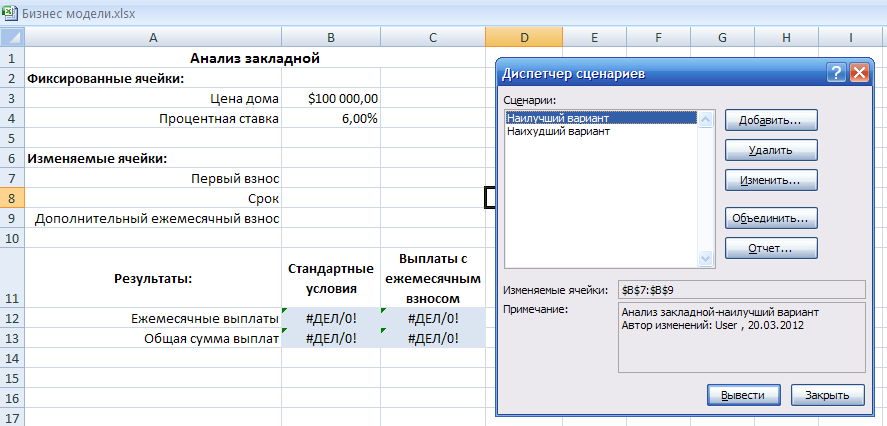Select #ДЕЛ/0! cell in B13
This screenshot has height=426, width=887.
tap(331, 338)
